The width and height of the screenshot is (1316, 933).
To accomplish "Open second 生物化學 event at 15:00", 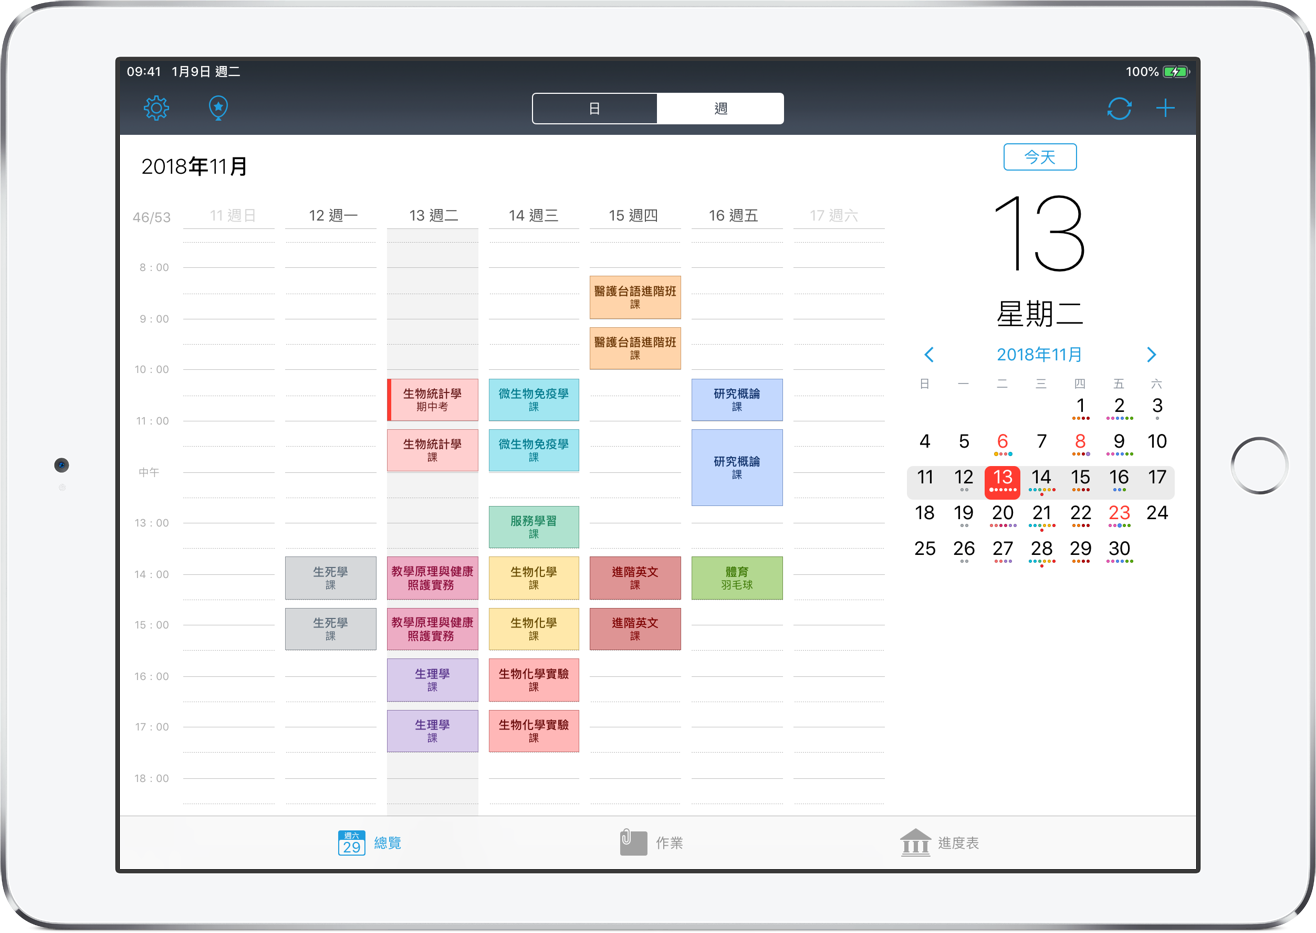I will (x=534, y=629).
